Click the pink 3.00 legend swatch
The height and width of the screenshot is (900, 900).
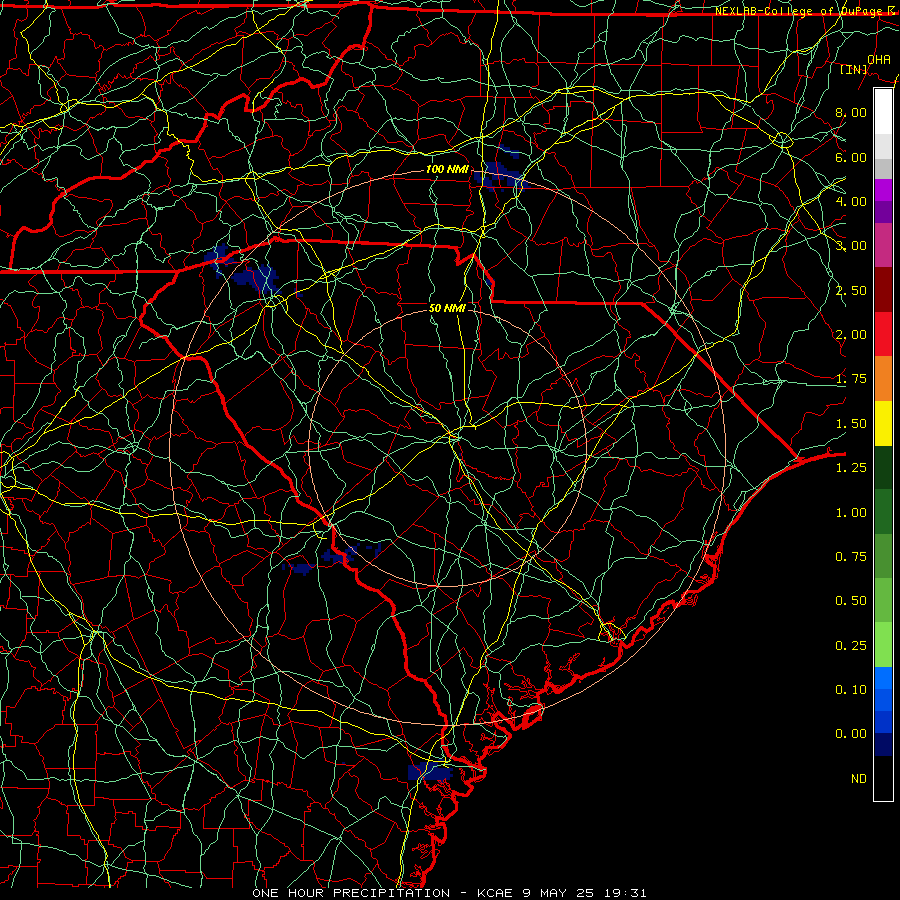pyautogui.click(x=883, y=245)
